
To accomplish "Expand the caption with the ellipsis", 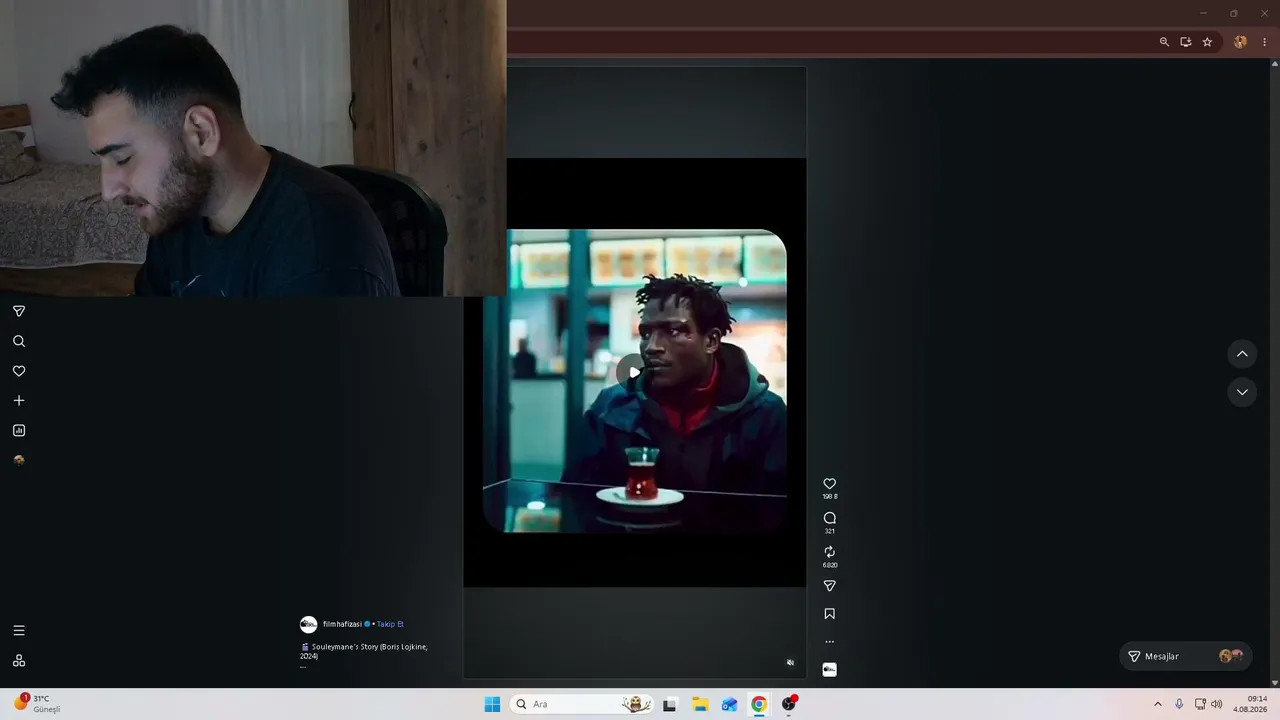I will [303, 666].
